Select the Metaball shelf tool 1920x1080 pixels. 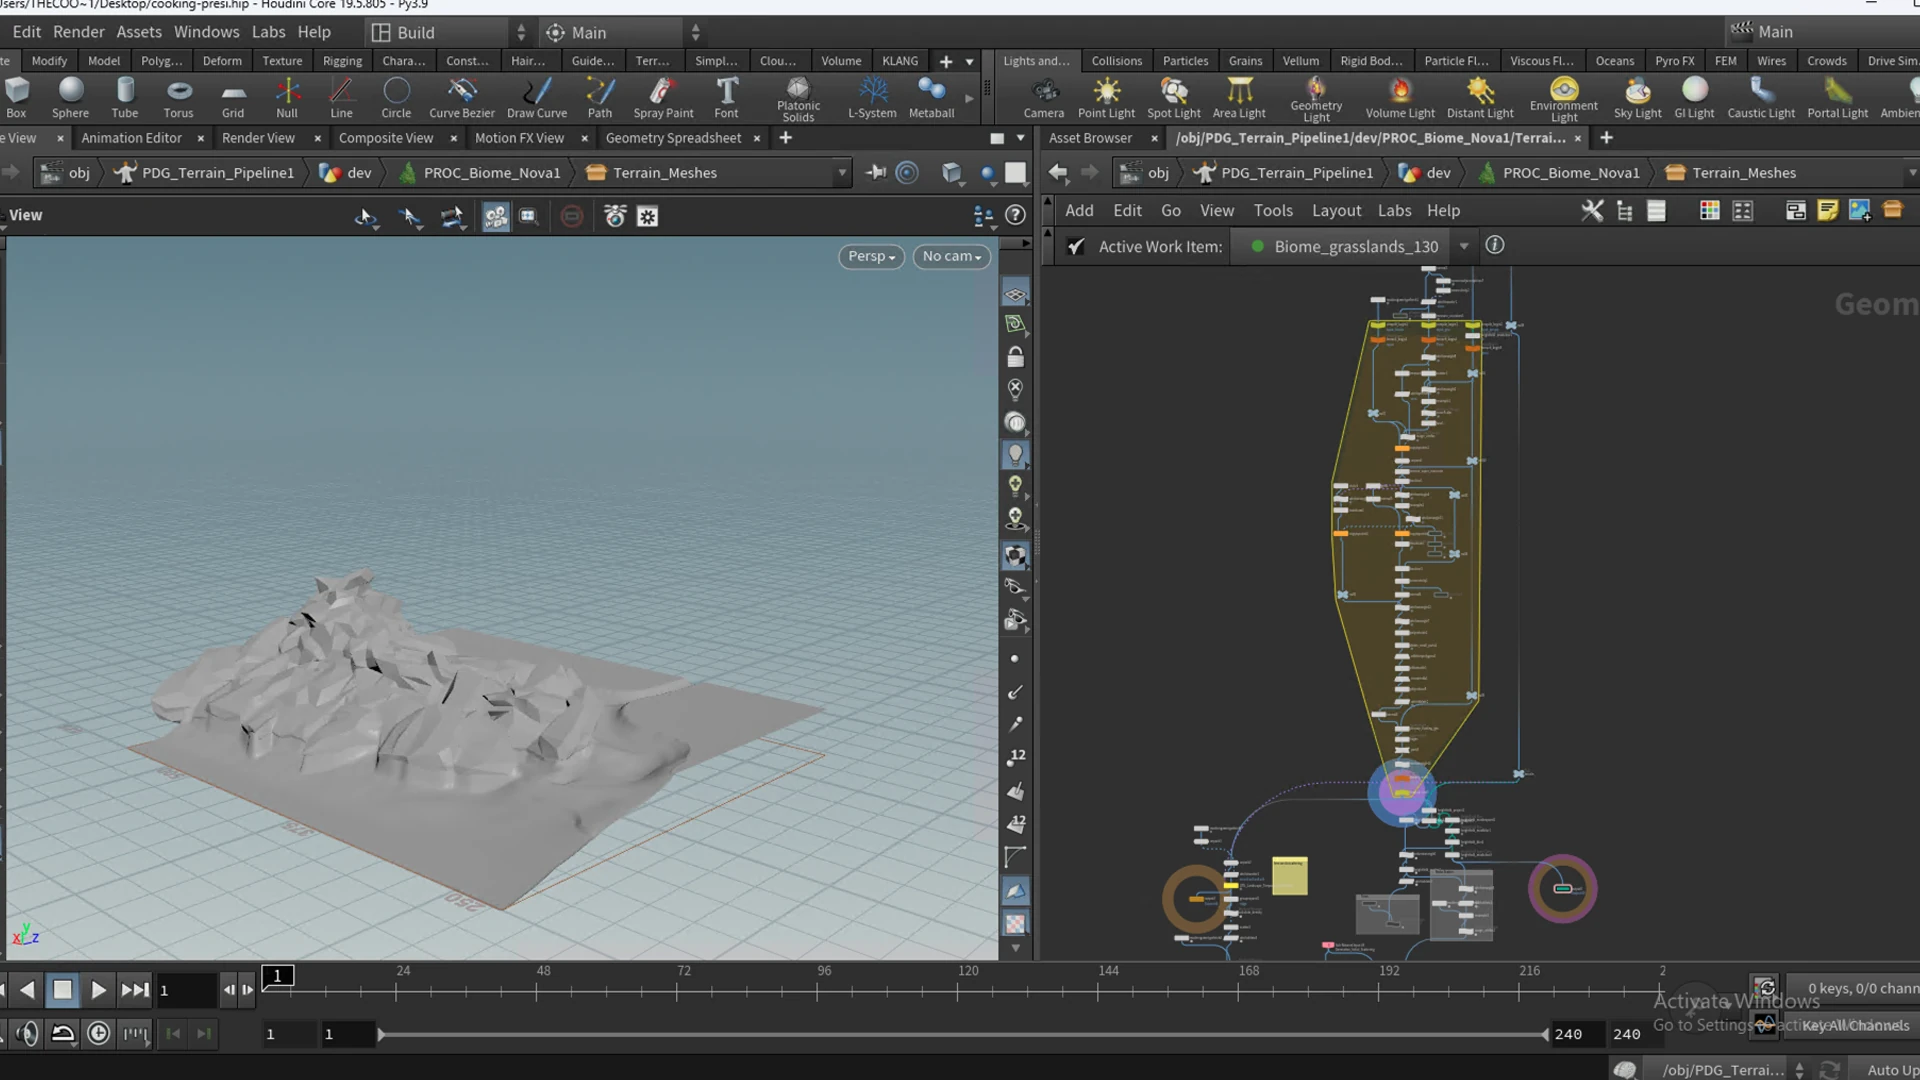coord(931,98)
